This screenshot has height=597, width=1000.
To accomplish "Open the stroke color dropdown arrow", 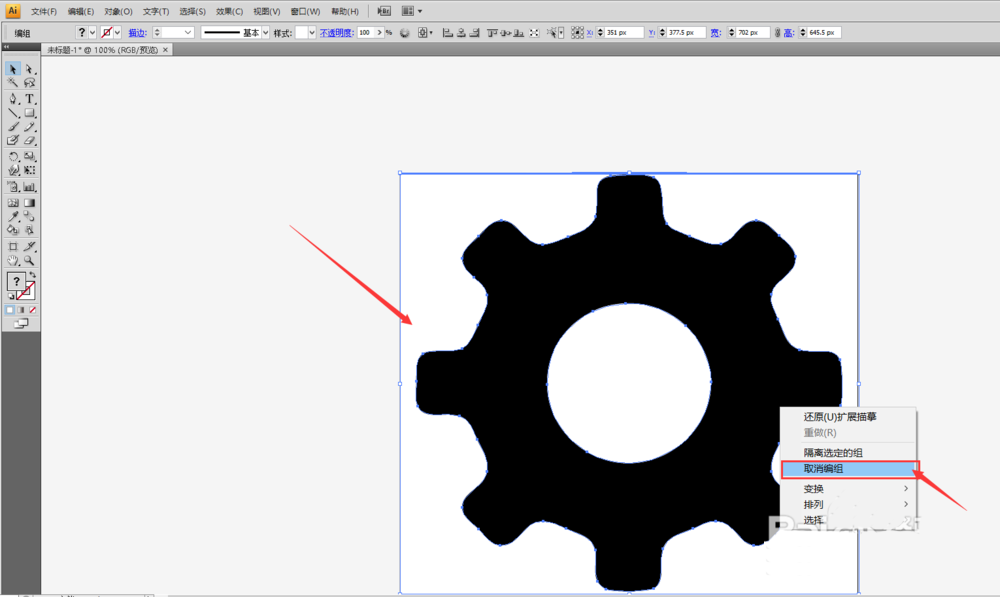I will [x=117, y=33].
